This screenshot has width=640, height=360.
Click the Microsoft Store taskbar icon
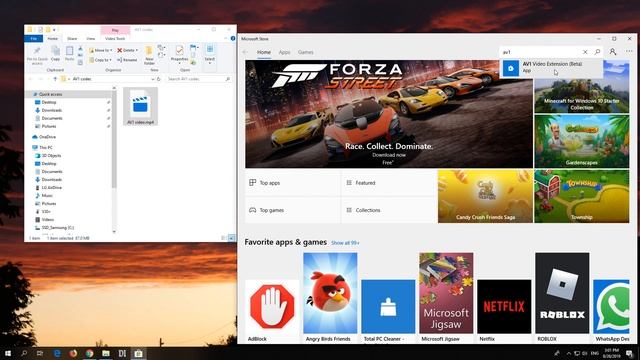coord(138,353)
